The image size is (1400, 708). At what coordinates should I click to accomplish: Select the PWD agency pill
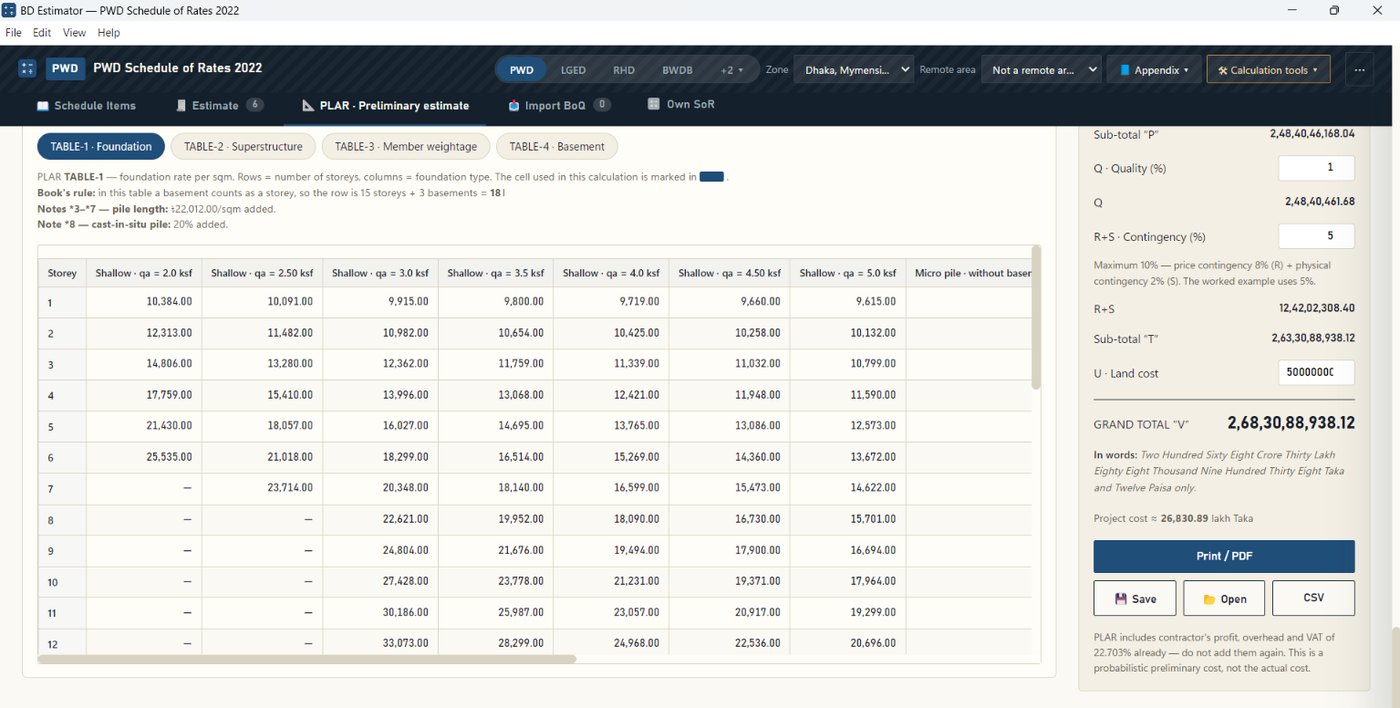point(521,70)
